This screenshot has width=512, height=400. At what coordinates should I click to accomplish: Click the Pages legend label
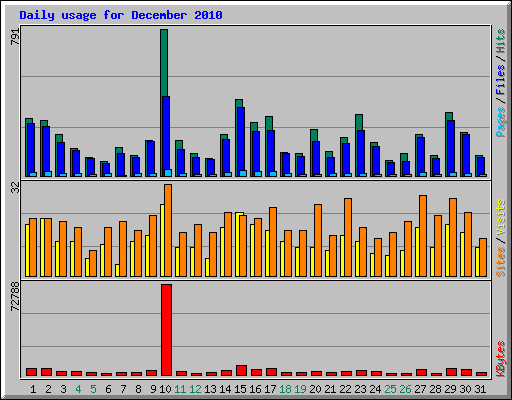501,122
